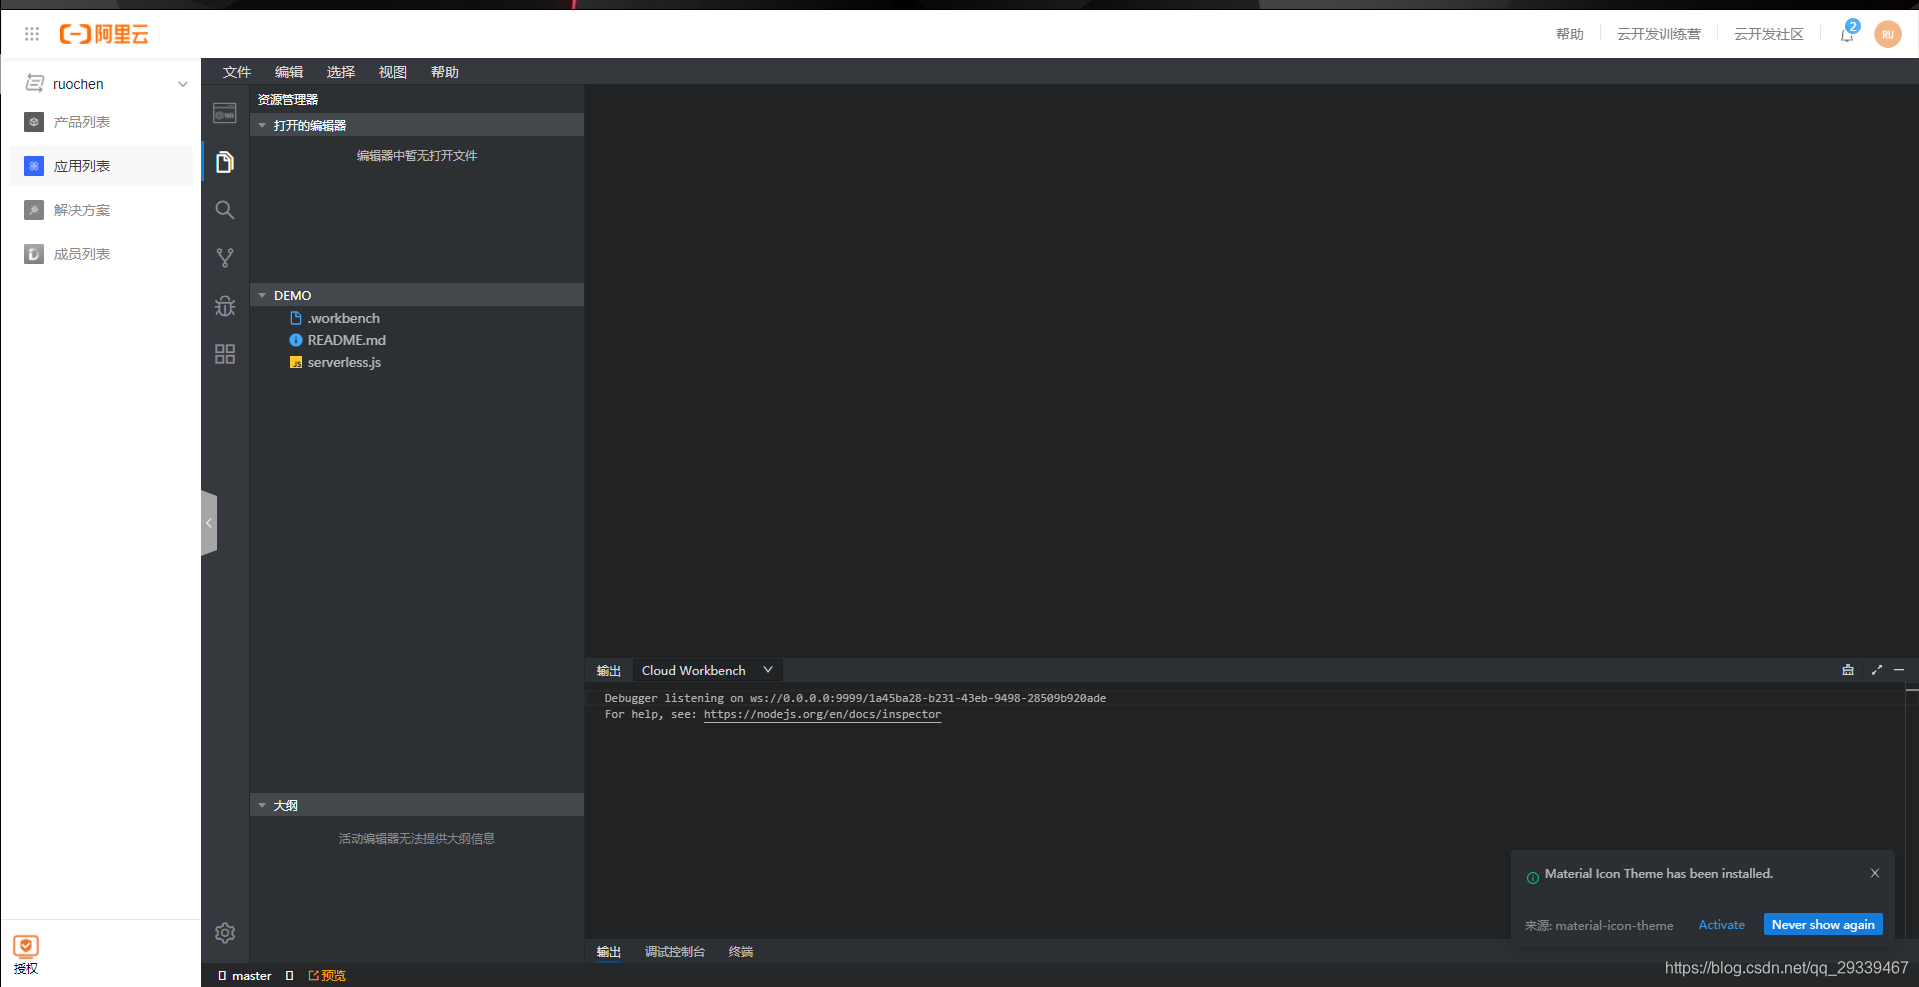The height and width of the screenshot is (987, 1919).
Task: Click the 授权 shield icon
Action: (x=26, y=946)
